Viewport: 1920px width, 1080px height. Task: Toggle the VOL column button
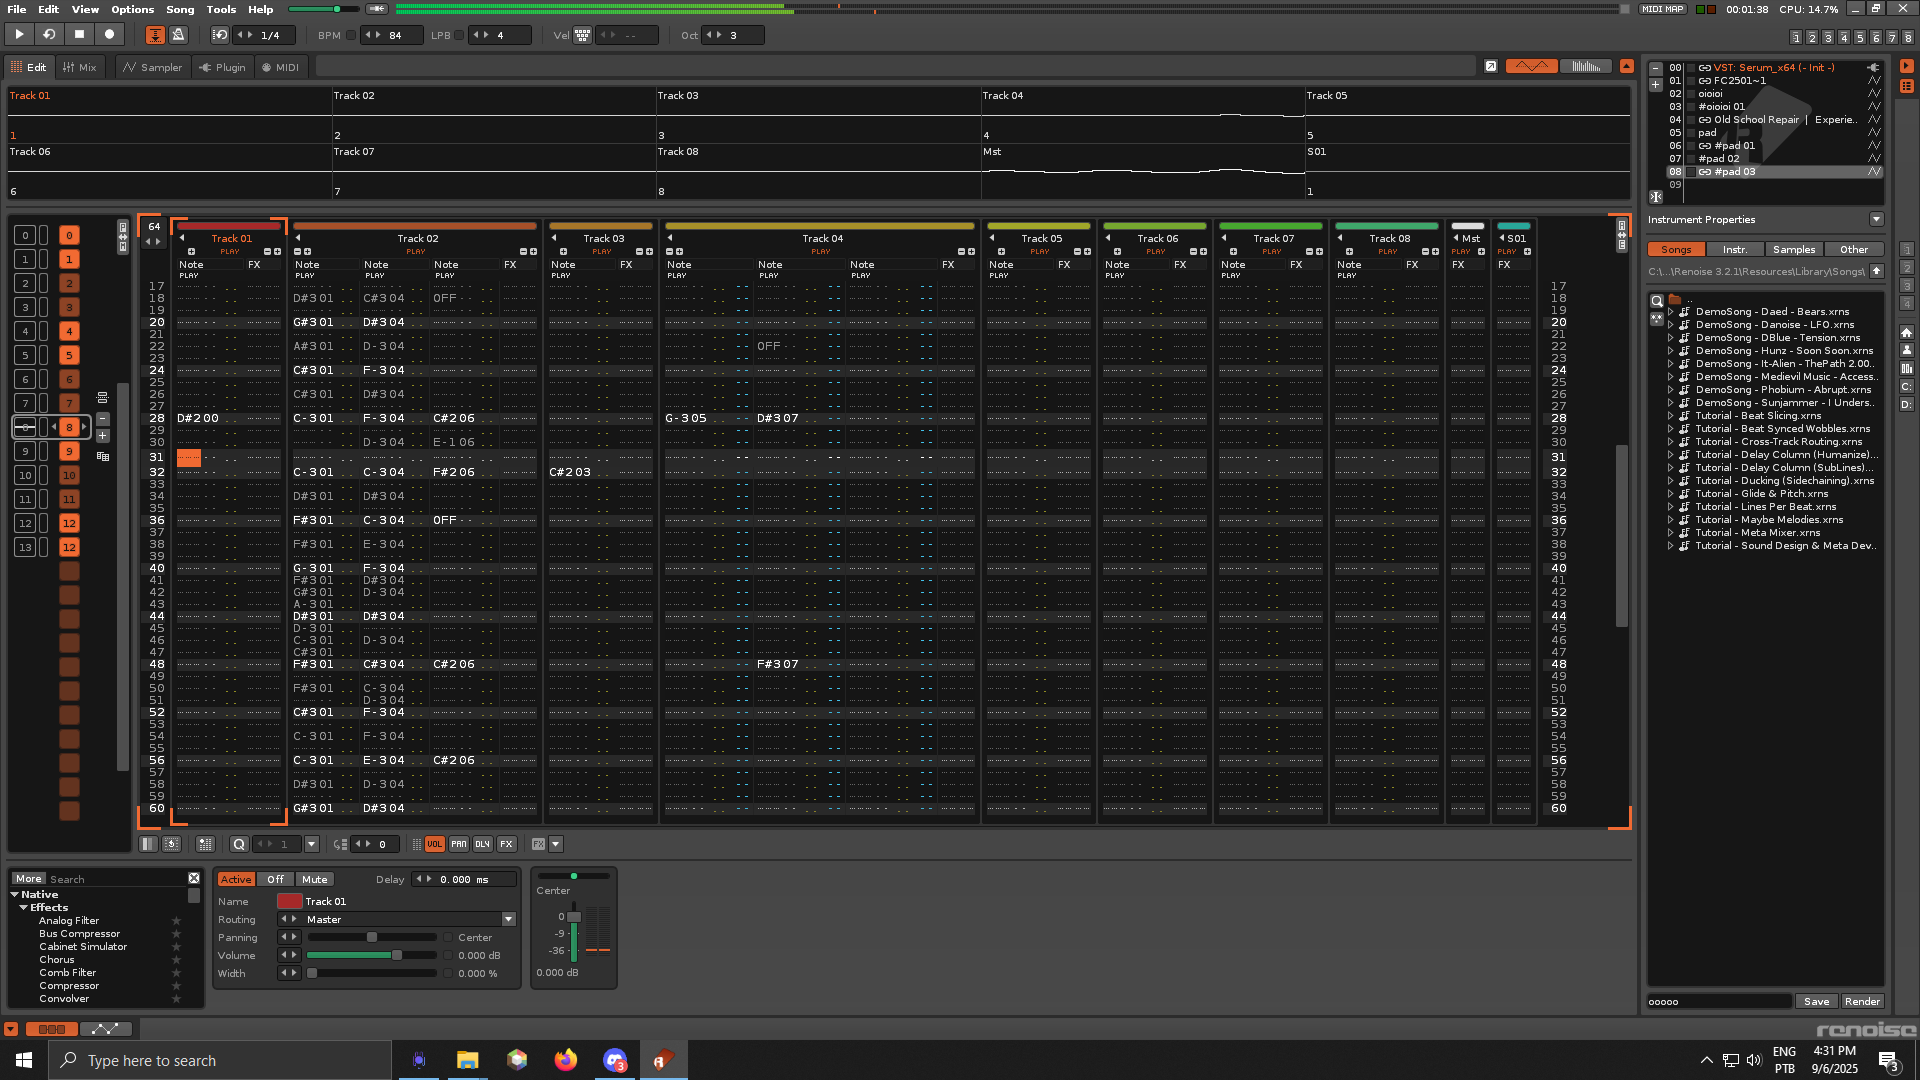pyautogui.click(x=434, y=844)
